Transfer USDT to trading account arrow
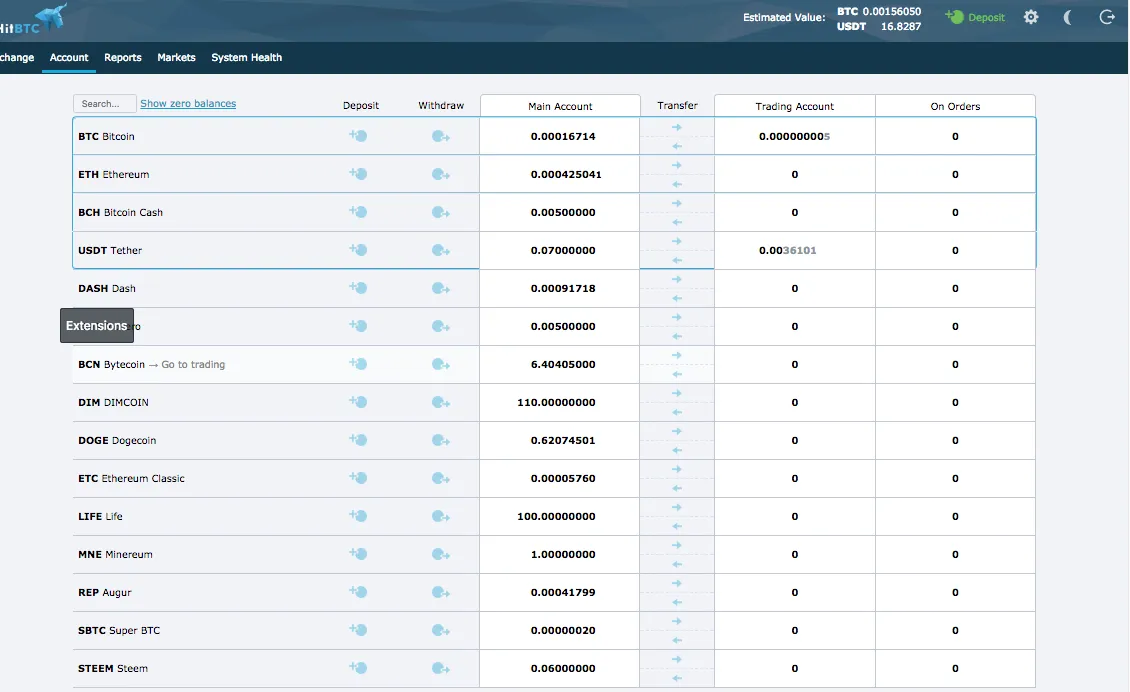This screenshot has width=1130, height=692. point(677,241)
